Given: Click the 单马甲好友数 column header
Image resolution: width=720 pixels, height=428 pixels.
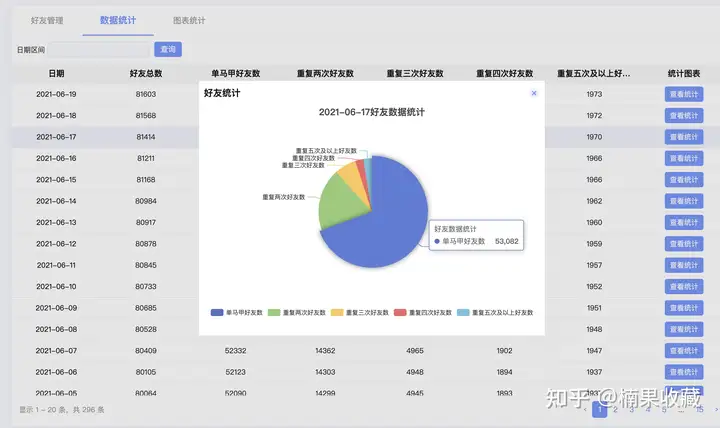Looking at the screenshot, I should coord(236,73).
